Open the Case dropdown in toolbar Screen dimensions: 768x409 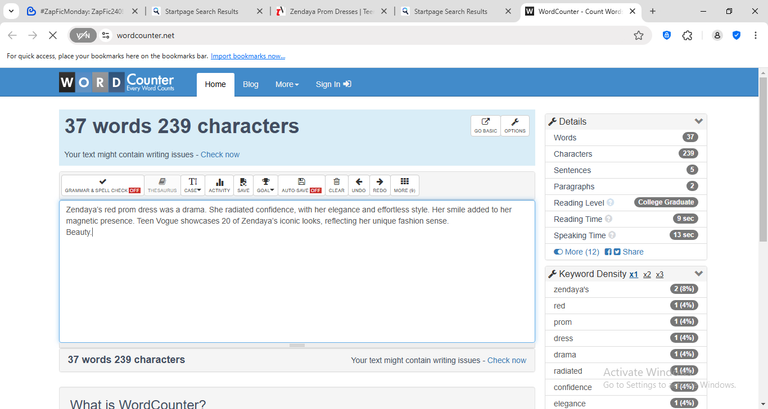tap(192, 185)
